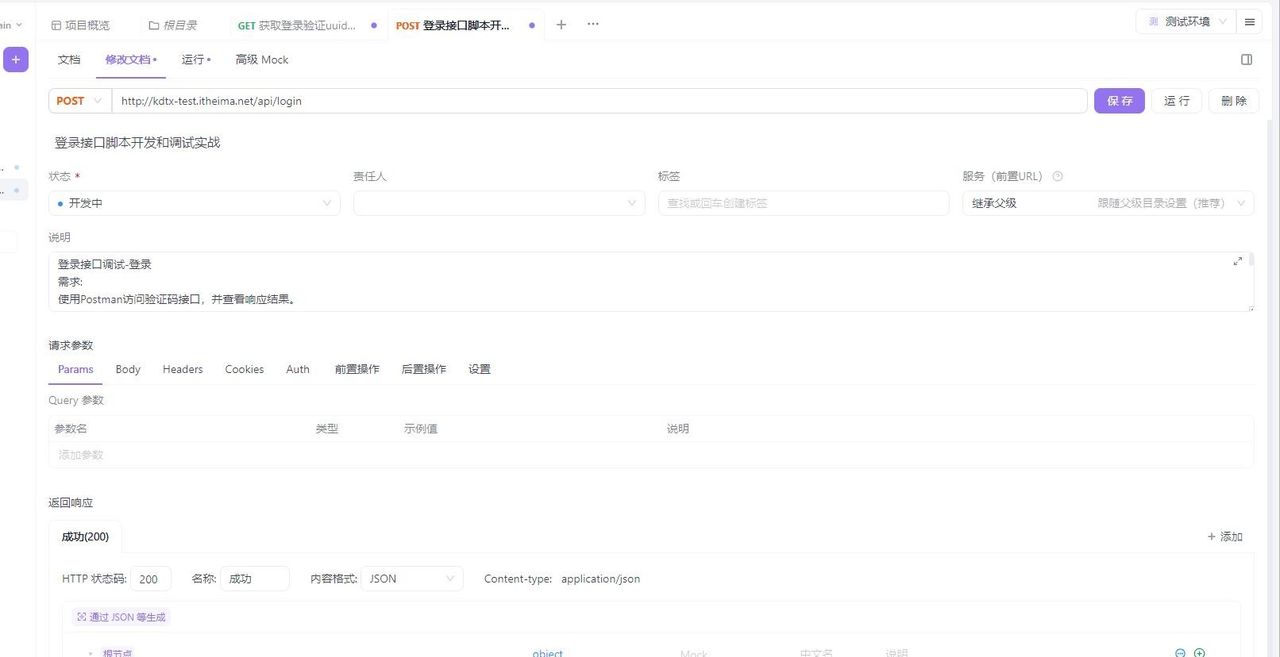
Task: Open node advanced settings via blue circle icon
Action: [x=1180, y=653]
